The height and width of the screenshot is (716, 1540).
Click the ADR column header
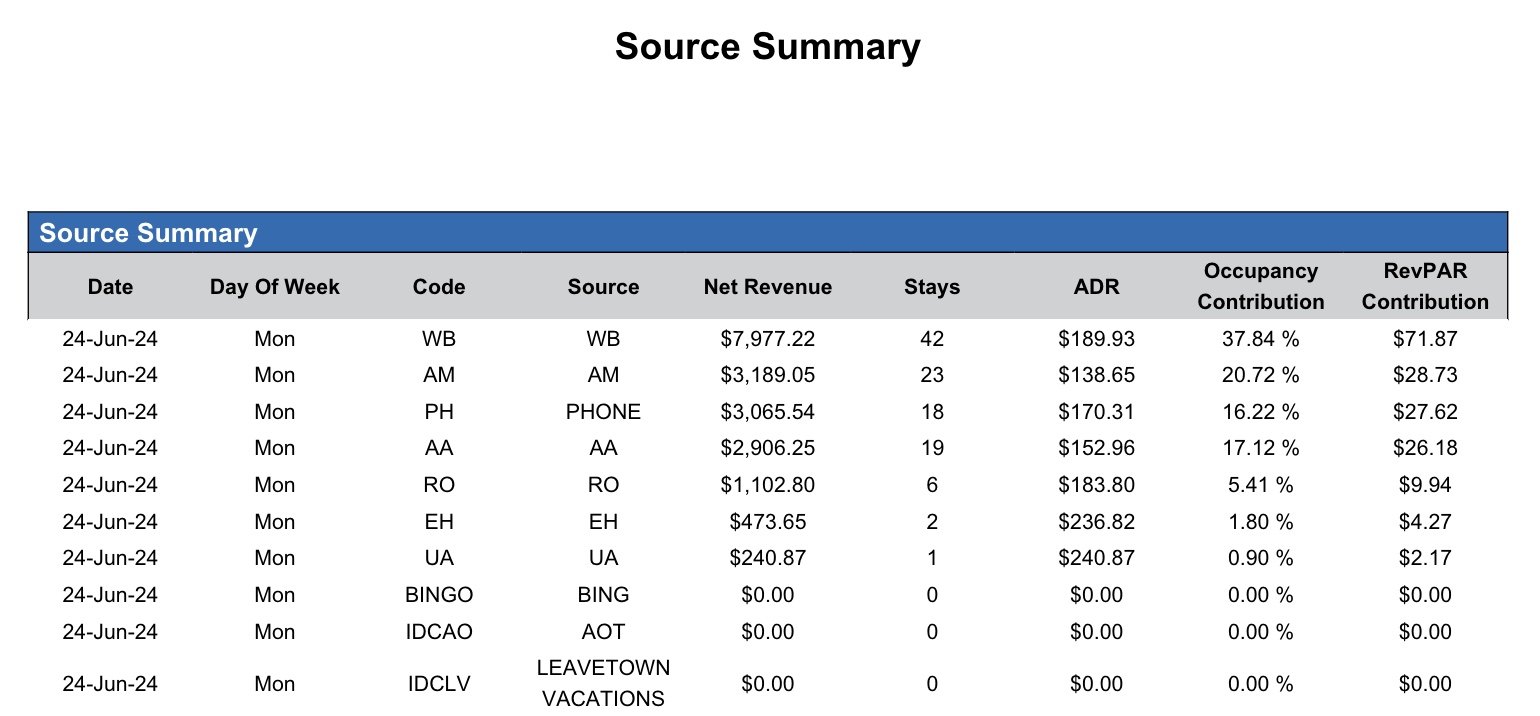[1097, 287]
